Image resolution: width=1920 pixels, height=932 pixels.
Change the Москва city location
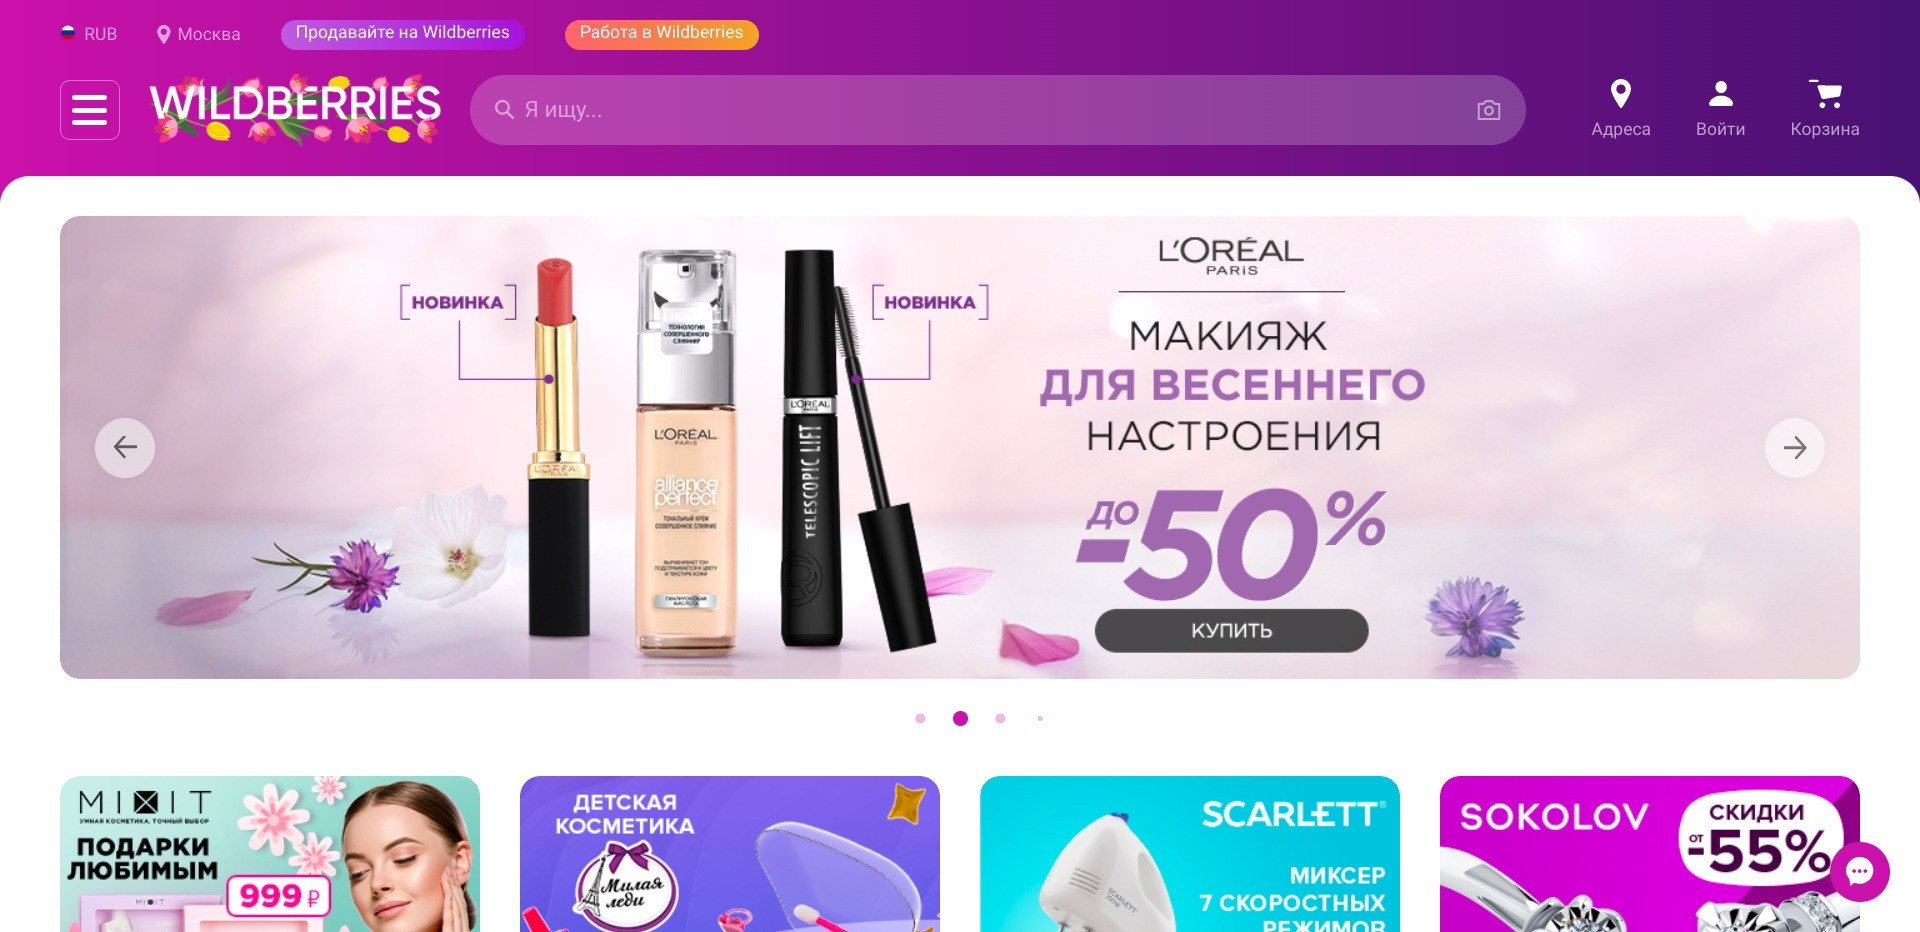(198, 34)
